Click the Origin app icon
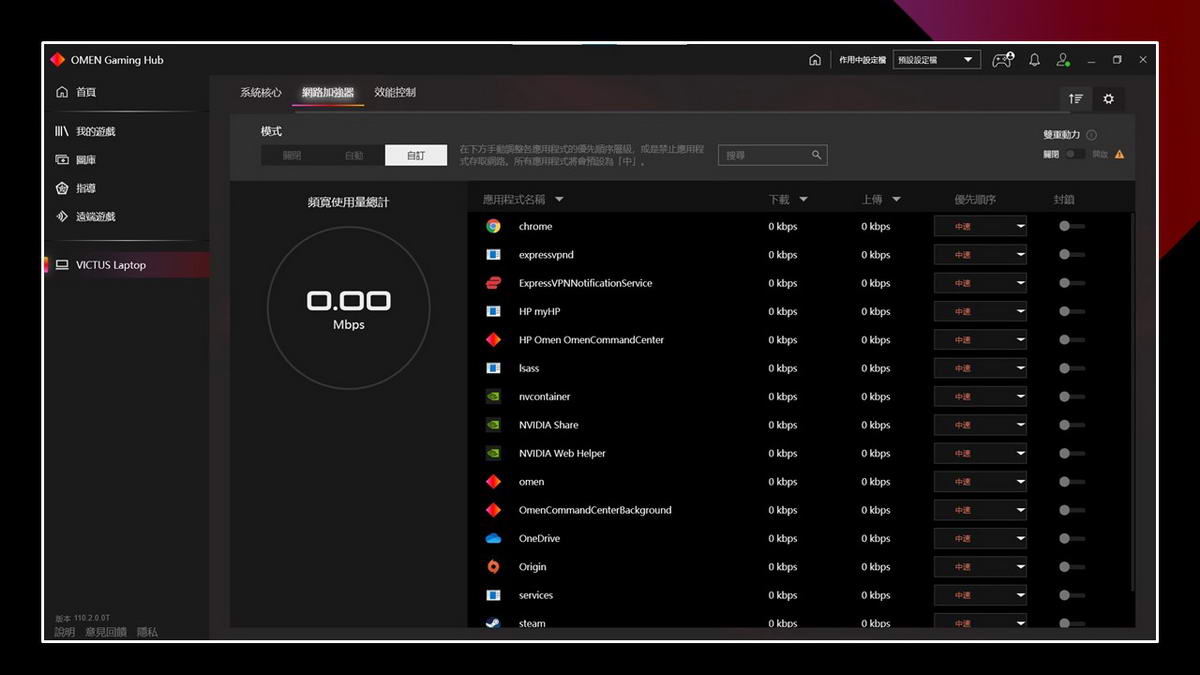Viewport: 1200px width, 675px height. tap(493, 567)
